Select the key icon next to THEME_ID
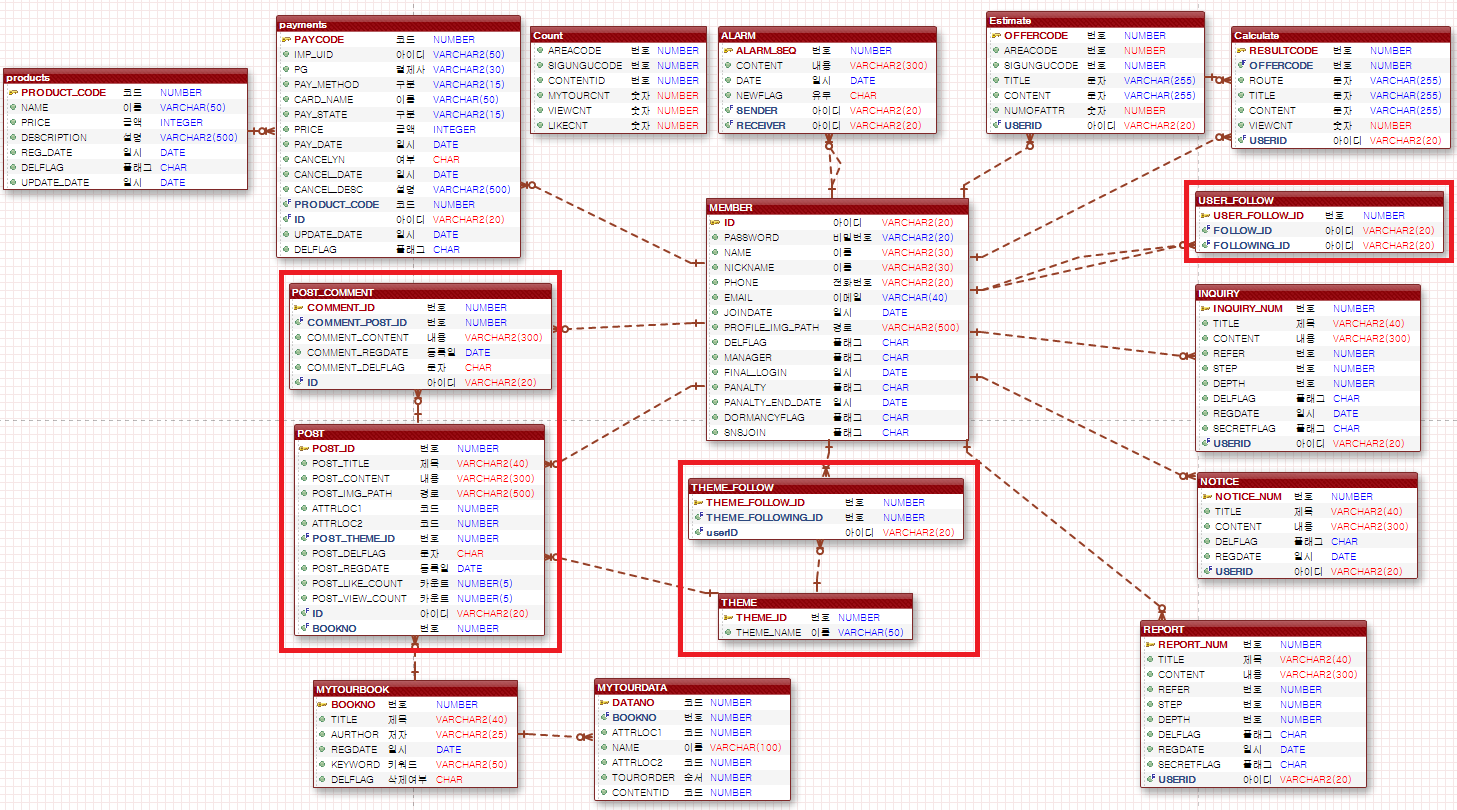The width and height of the screenshot is (1457, 810). 727,617
